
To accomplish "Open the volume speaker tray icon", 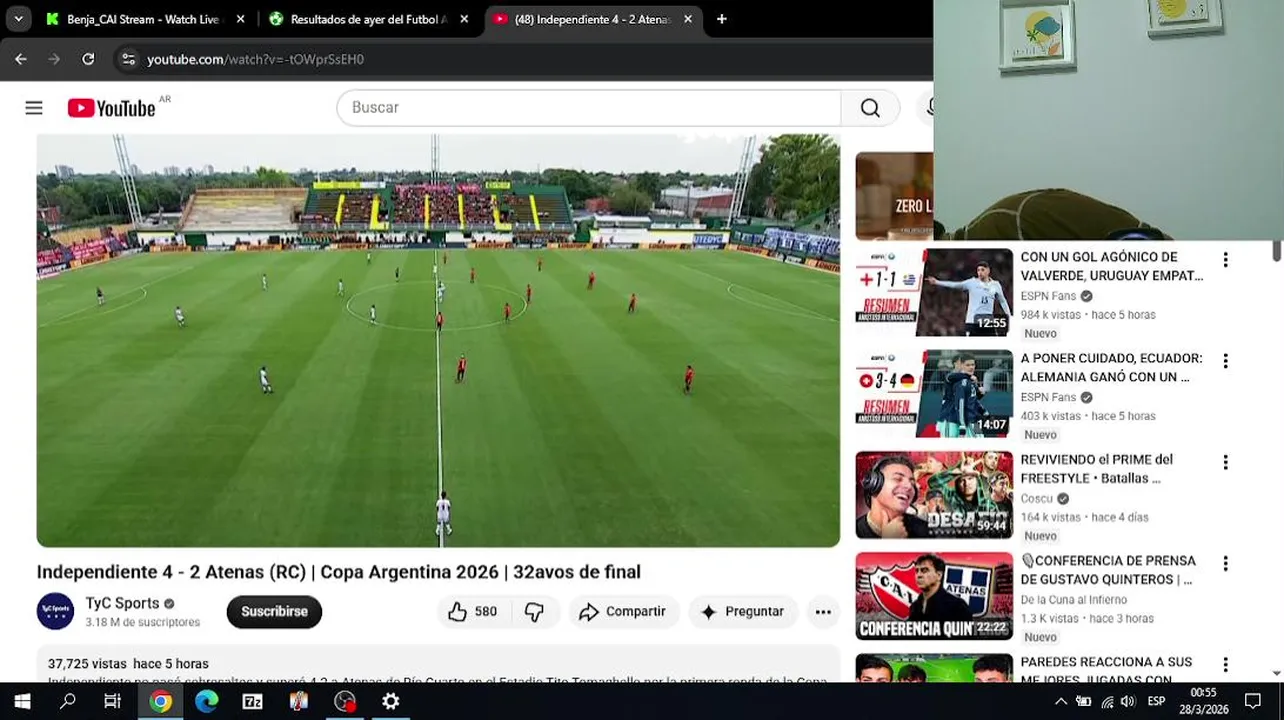I will [1129, 701].
